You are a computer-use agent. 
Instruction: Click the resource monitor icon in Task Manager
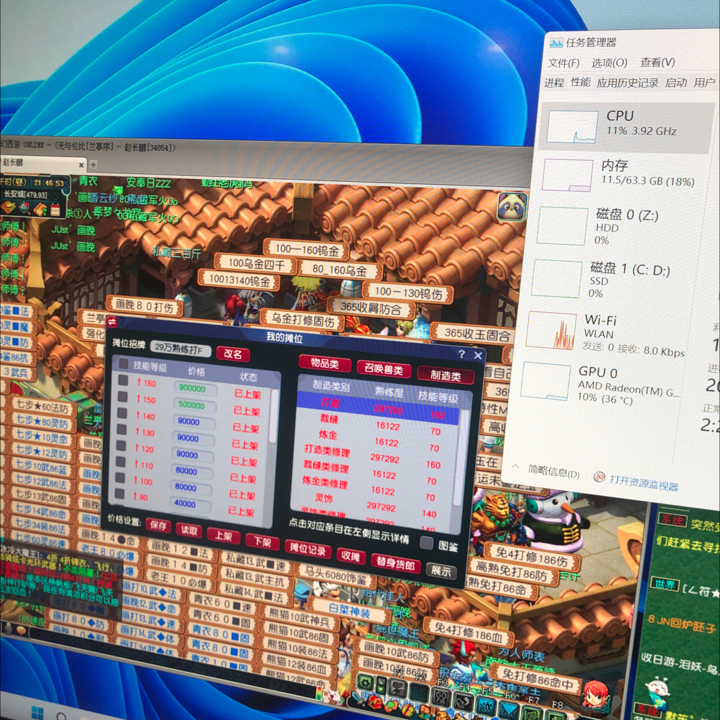pyautogui.click(x=598, y=477)
